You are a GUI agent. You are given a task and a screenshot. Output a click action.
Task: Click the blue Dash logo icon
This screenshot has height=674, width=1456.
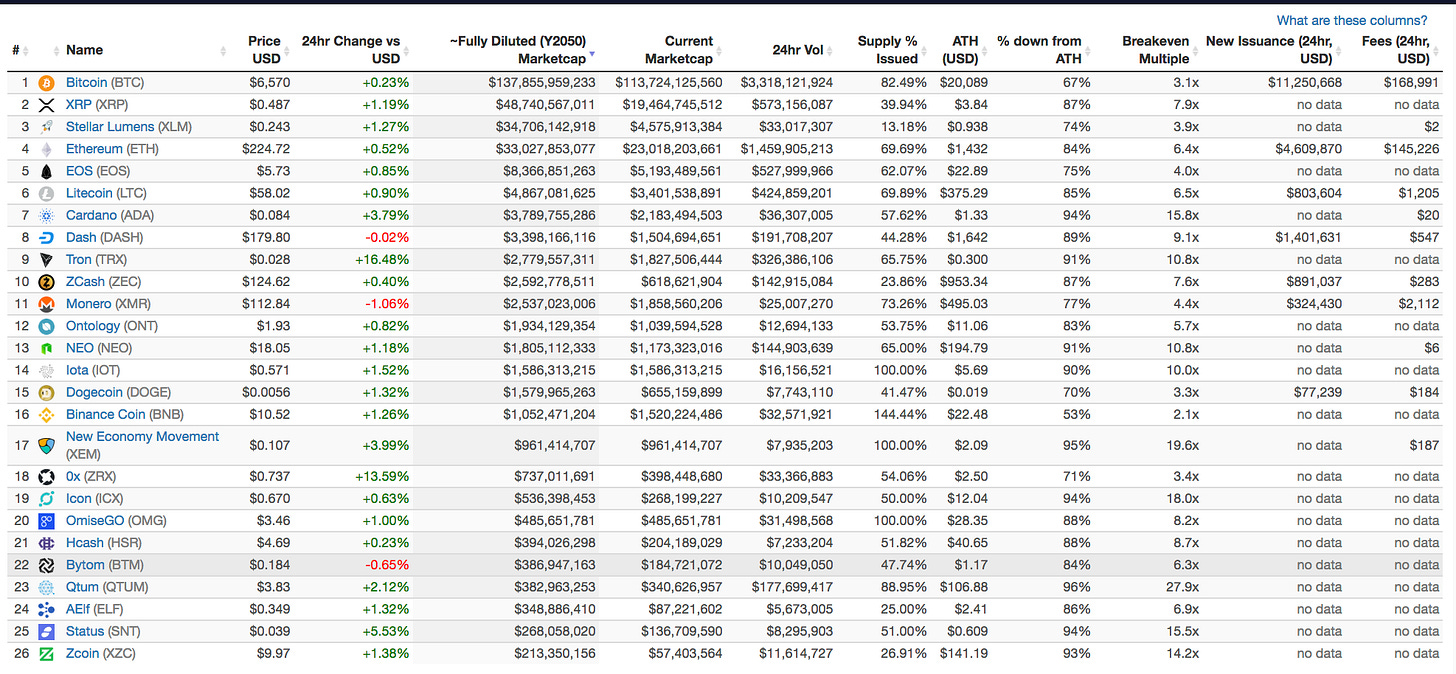(x=46, y=238)
